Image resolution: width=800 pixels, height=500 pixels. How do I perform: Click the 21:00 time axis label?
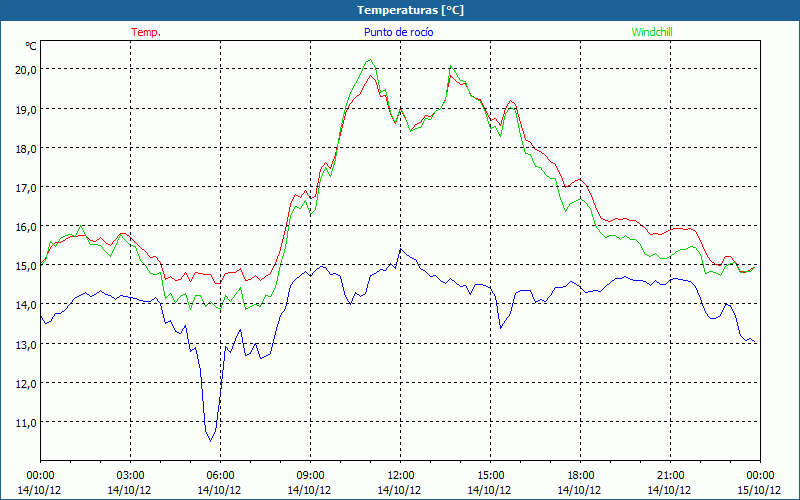click(670, 476)
